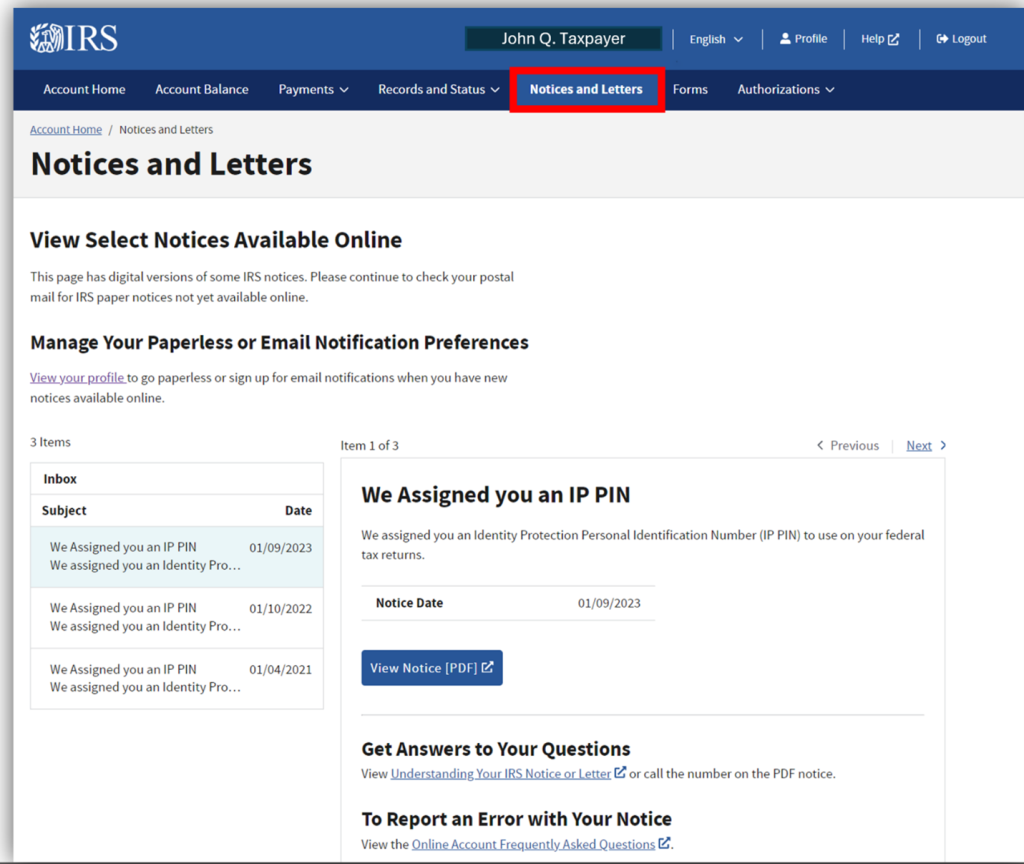Click the Next chevron arrow
The width and height of the screenshot is (1024, 864).
(943, 445)
